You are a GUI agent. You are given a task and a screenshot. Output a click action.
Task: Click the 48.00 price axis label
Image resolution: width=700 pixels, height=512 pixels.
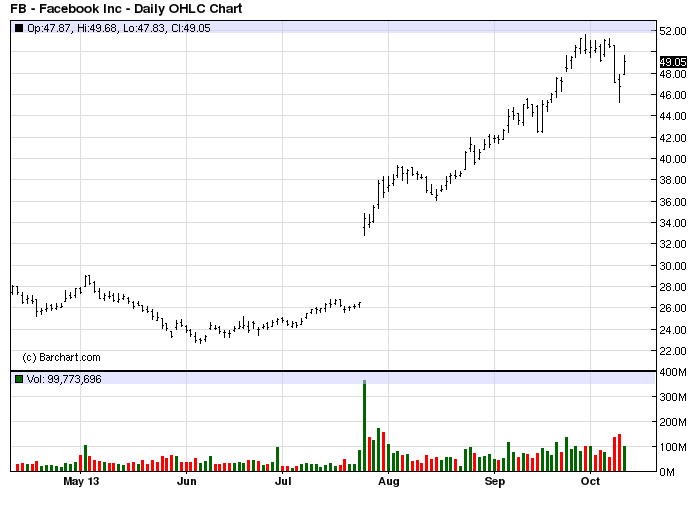tap(673, 74)
